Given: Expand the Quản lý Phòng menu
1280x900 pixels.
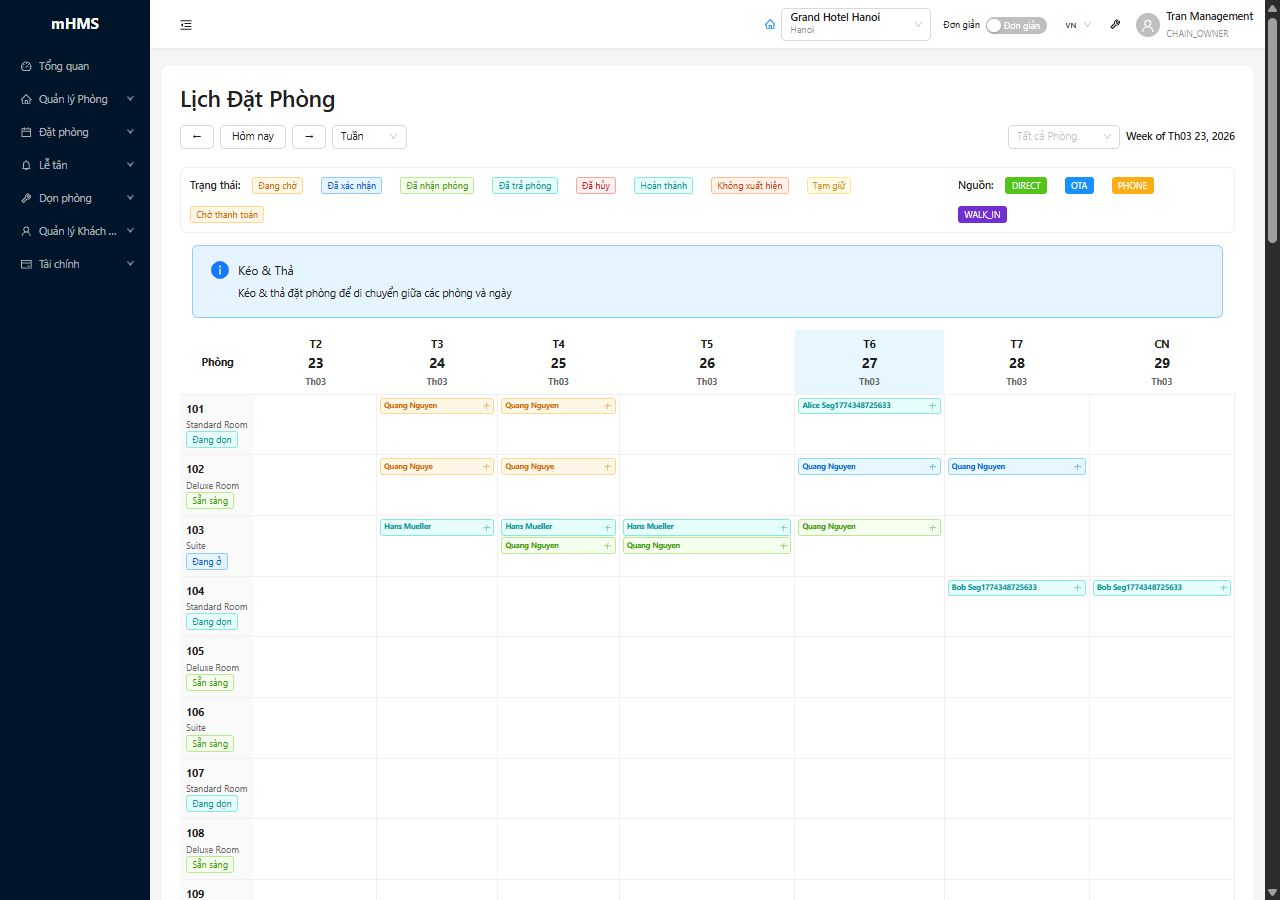Looking at the screenshot, I should pyautogui.click(x=75, y=99).
